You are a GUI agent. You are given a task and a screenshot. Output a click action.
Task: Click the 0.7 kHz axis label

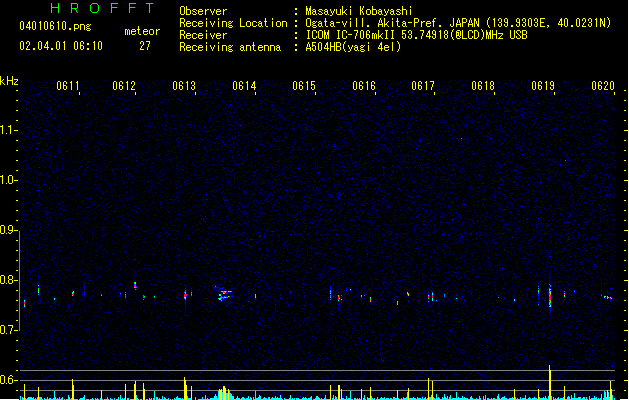8,330
